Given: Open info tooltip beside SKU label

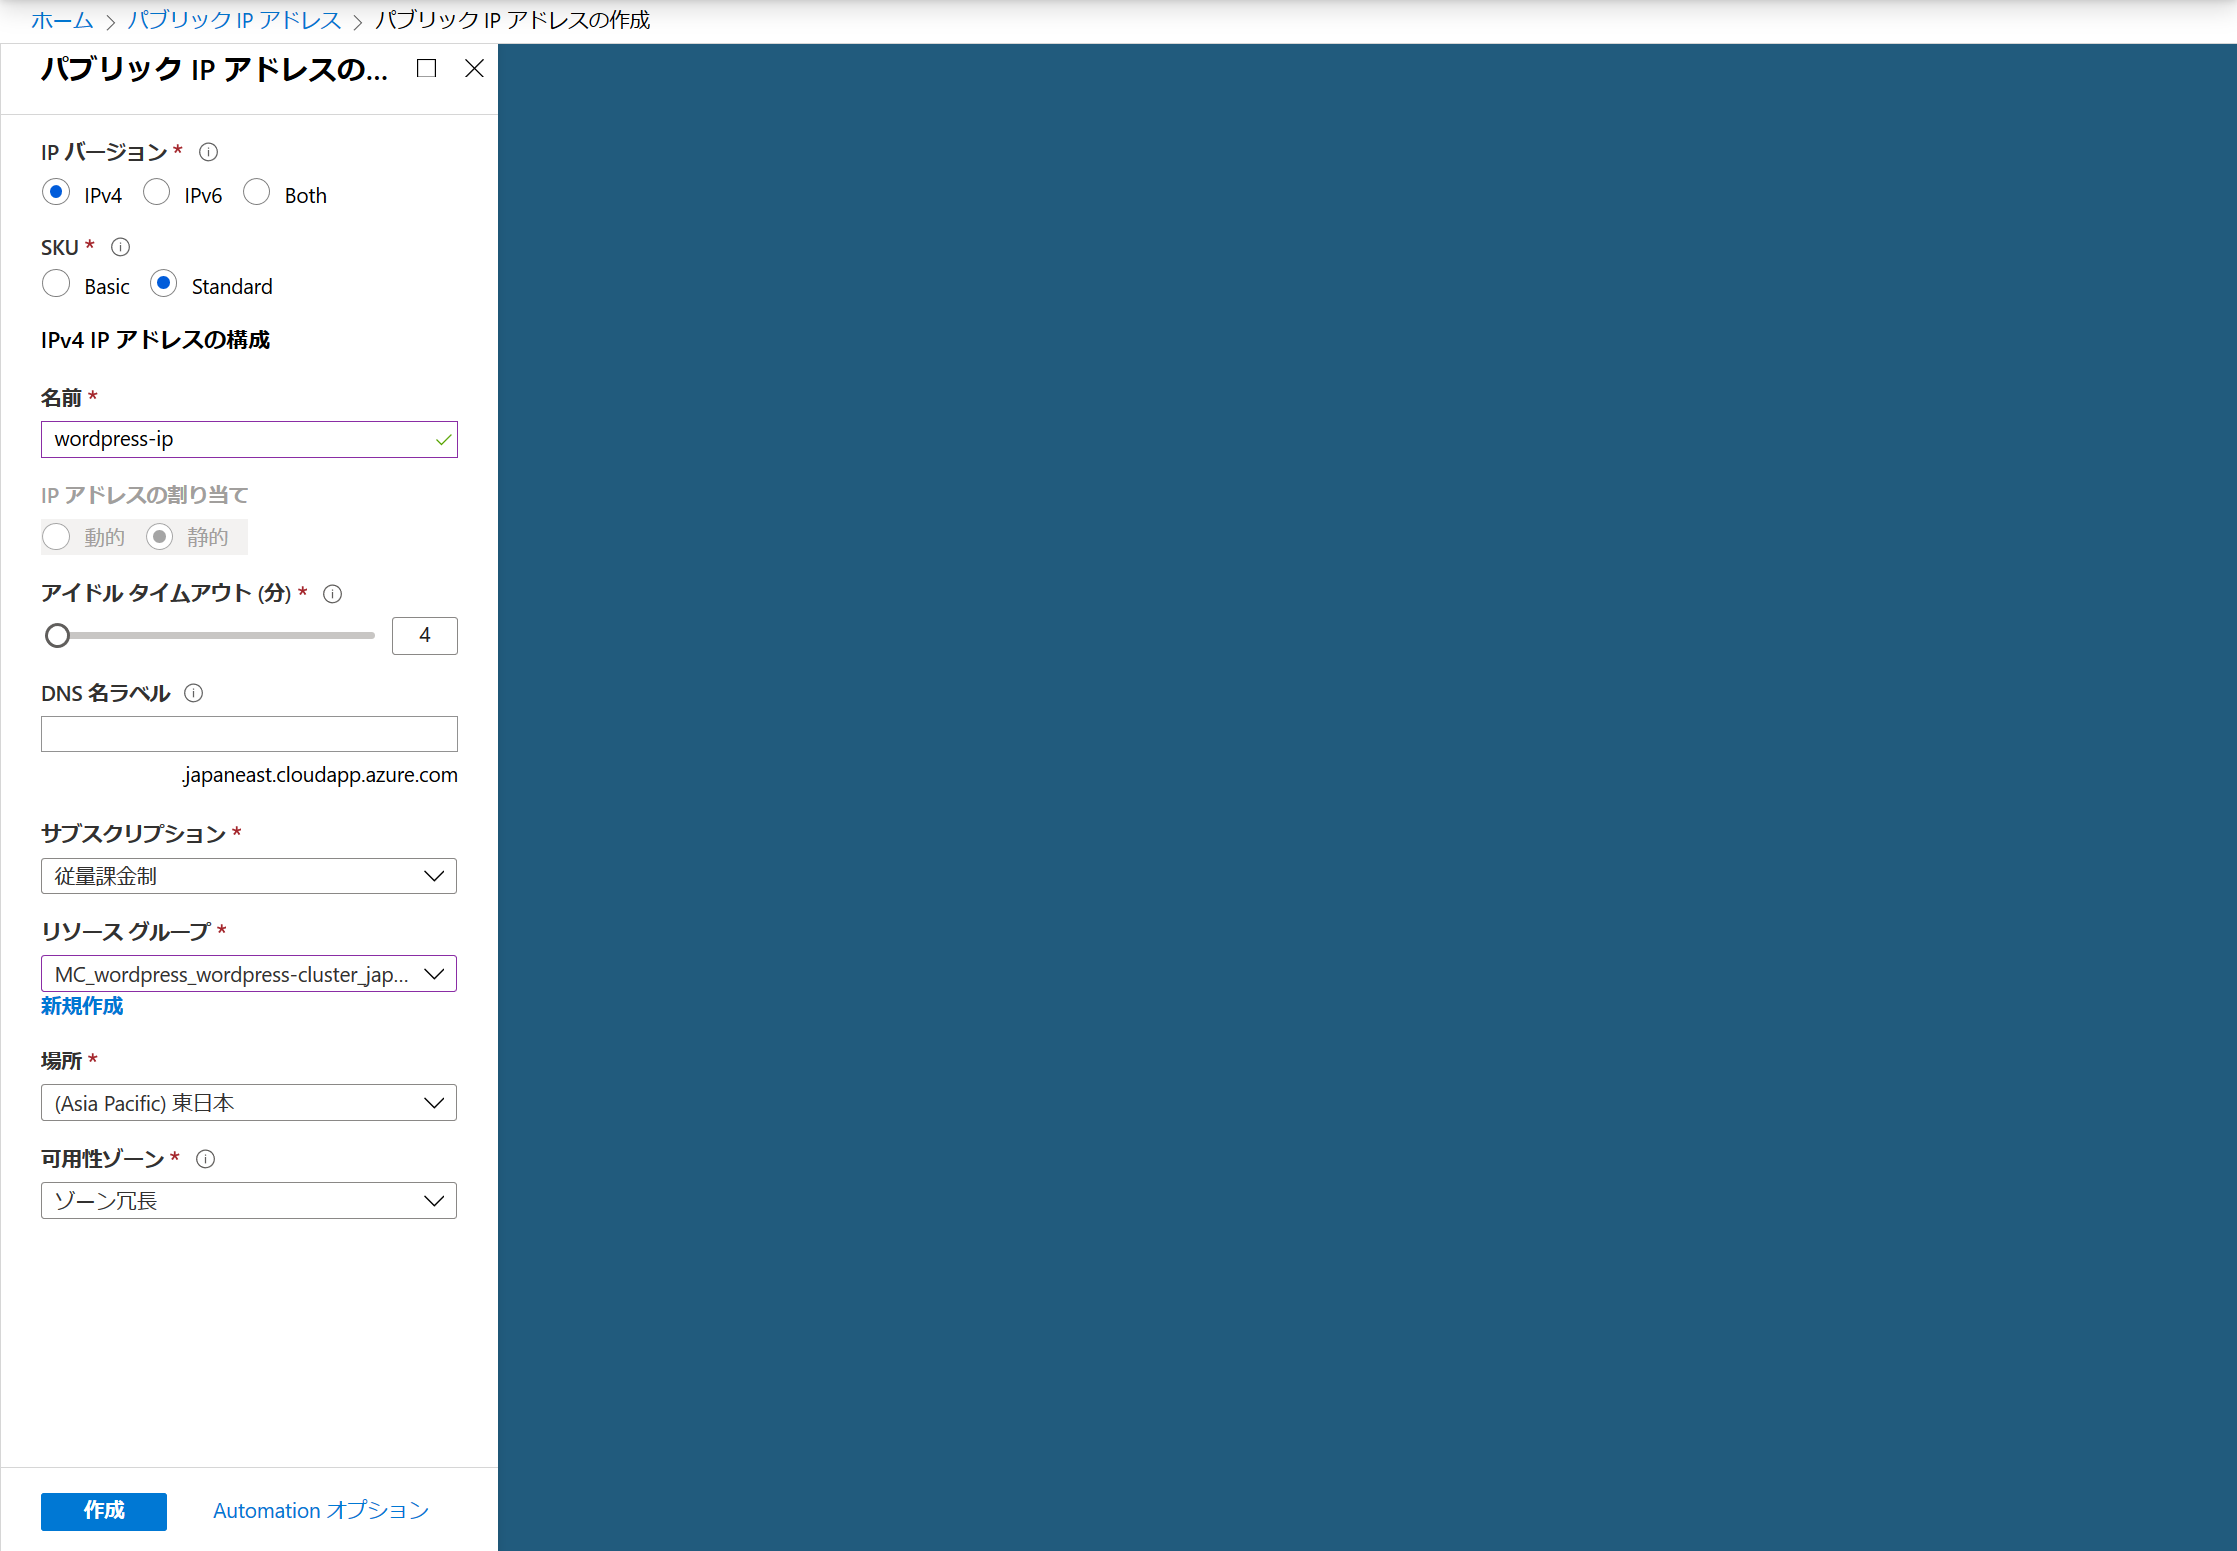Looking at the screenshot, I should tap(120, 247).
